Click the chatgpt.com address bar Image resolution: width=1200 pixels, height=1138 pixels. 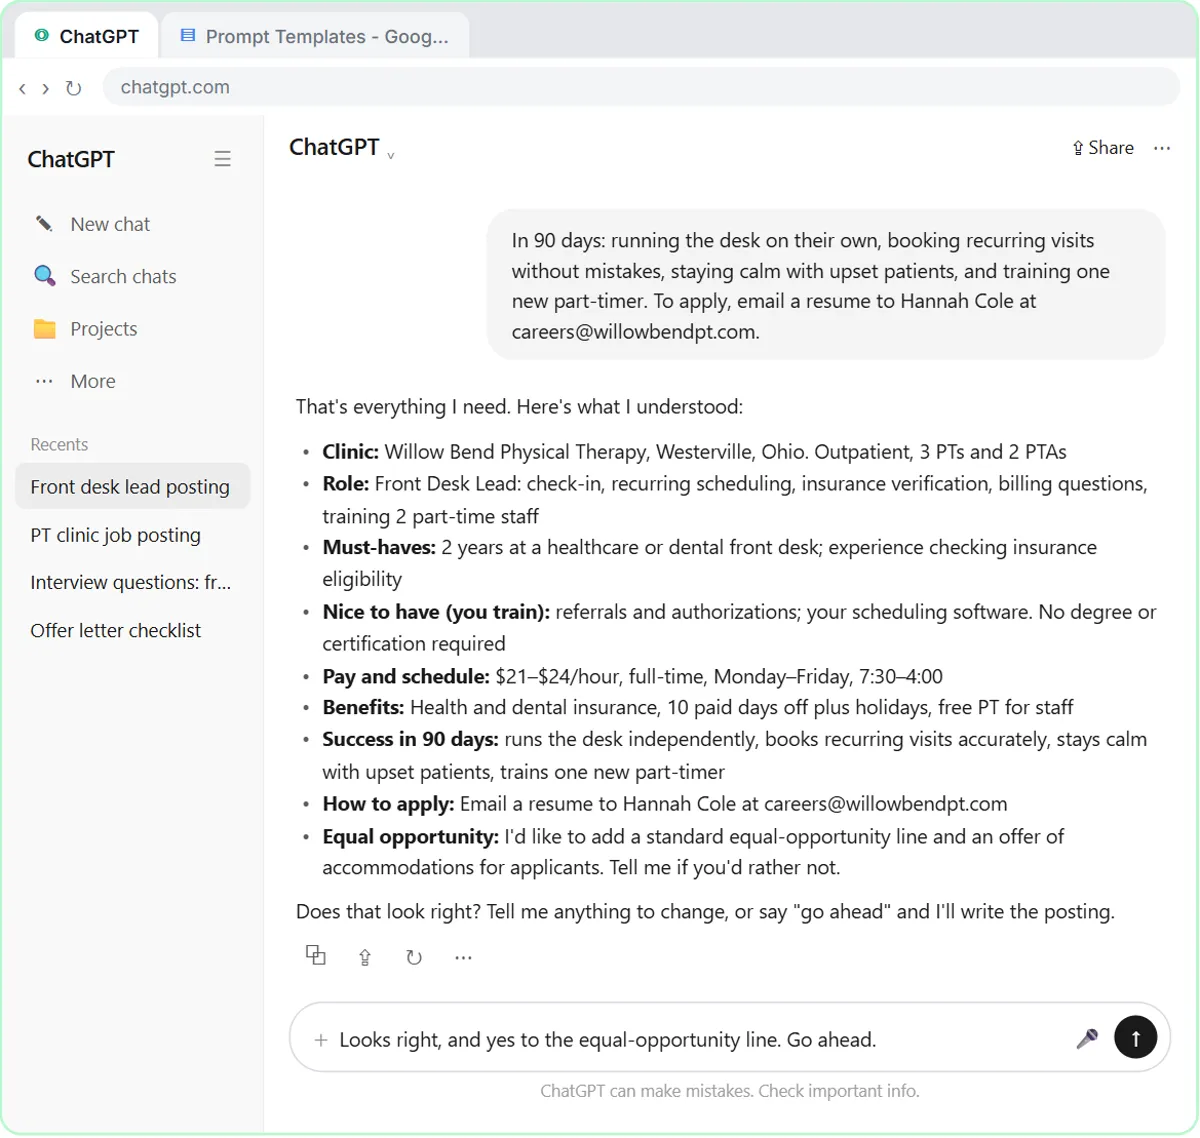click(x=641, y=87)
